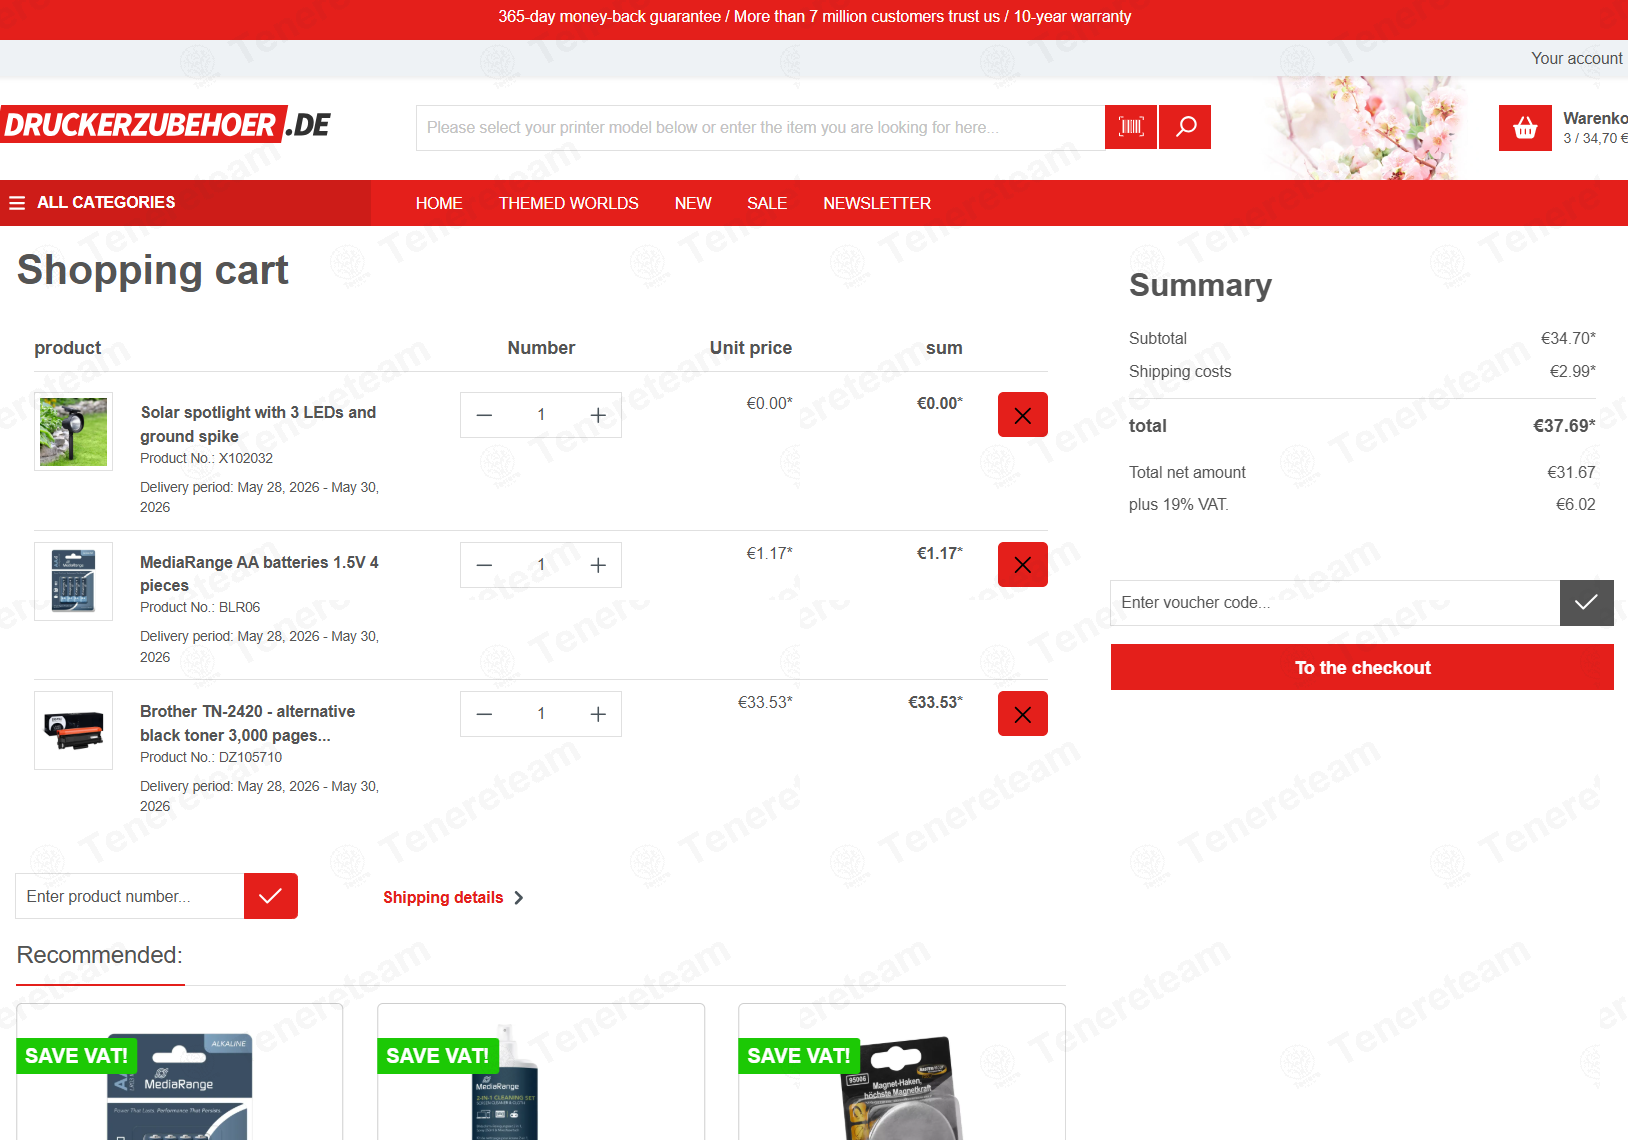Open the NEW menu item
Viewport: 1628px width, 1140px height.
point(693,203)
